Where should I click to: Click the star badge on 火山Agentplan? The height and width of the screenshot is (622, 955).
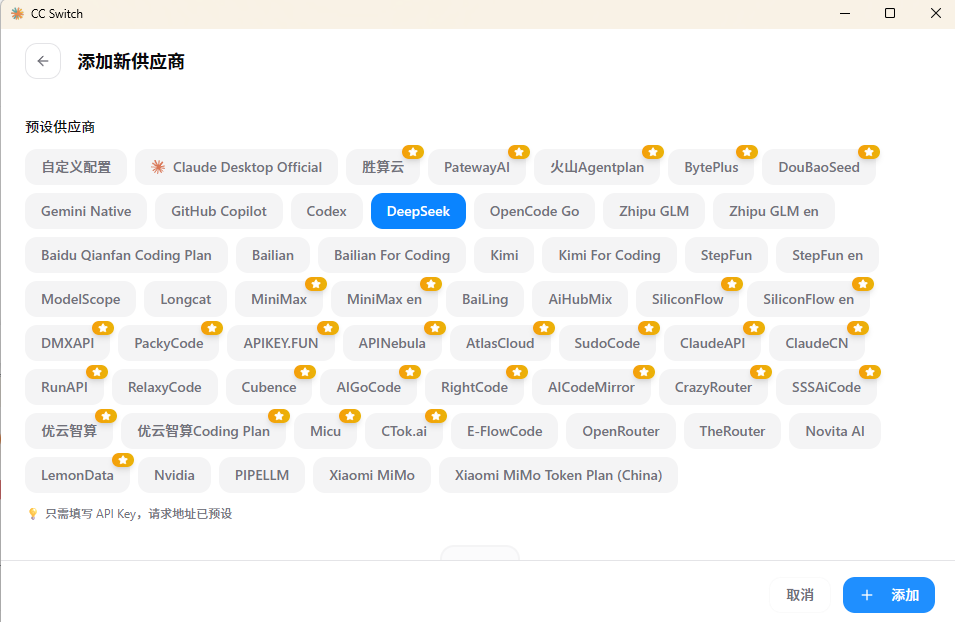652,152
